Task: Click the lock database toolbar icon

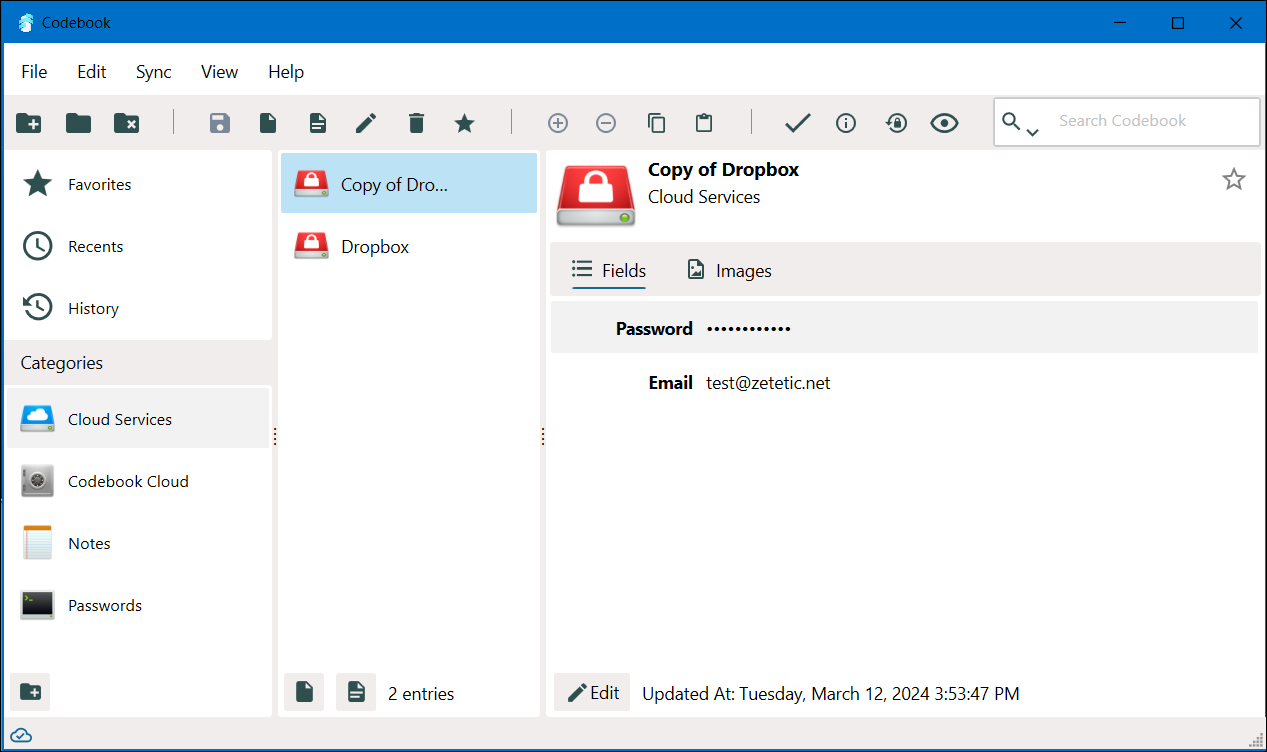Action: point(896,123)
